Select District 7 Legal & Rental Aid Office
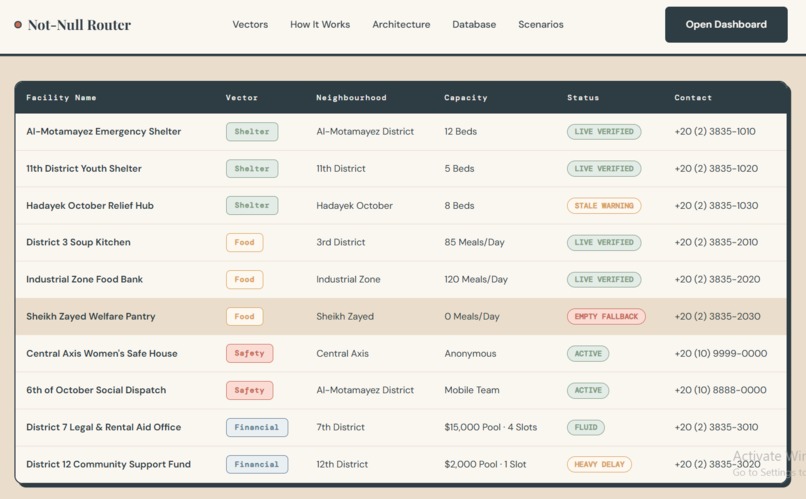The width and height of the screenshot is (806, 499). (x=103, y=427)
